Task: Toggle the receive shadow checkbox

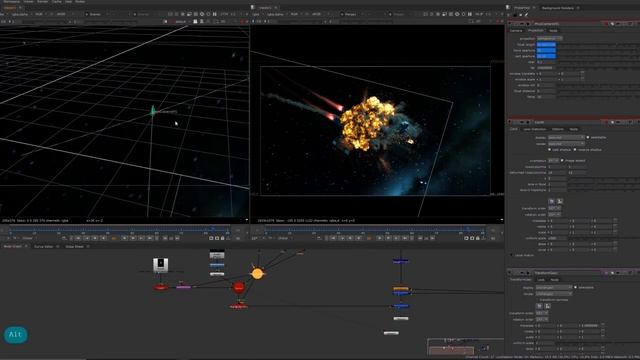Action: pos(575,150)
